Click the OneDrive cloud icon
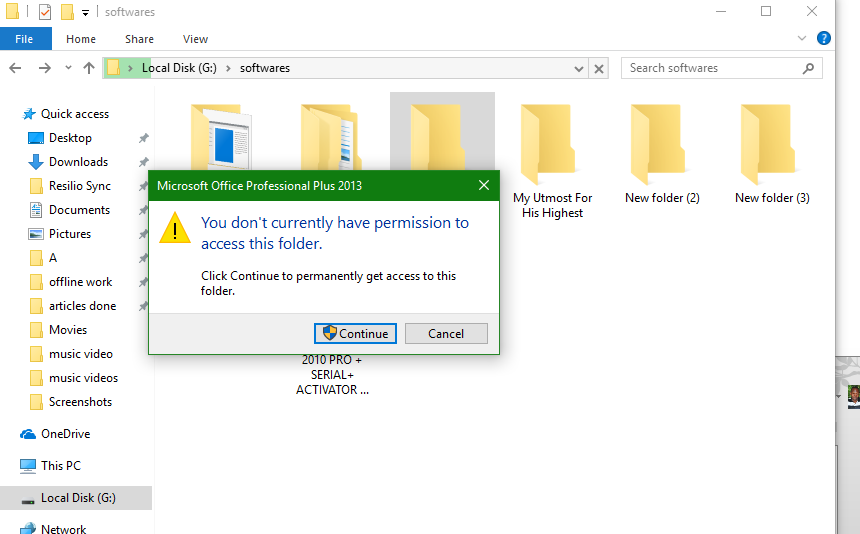Viewport: 860px width, 534px height. (x=28, y=434)
